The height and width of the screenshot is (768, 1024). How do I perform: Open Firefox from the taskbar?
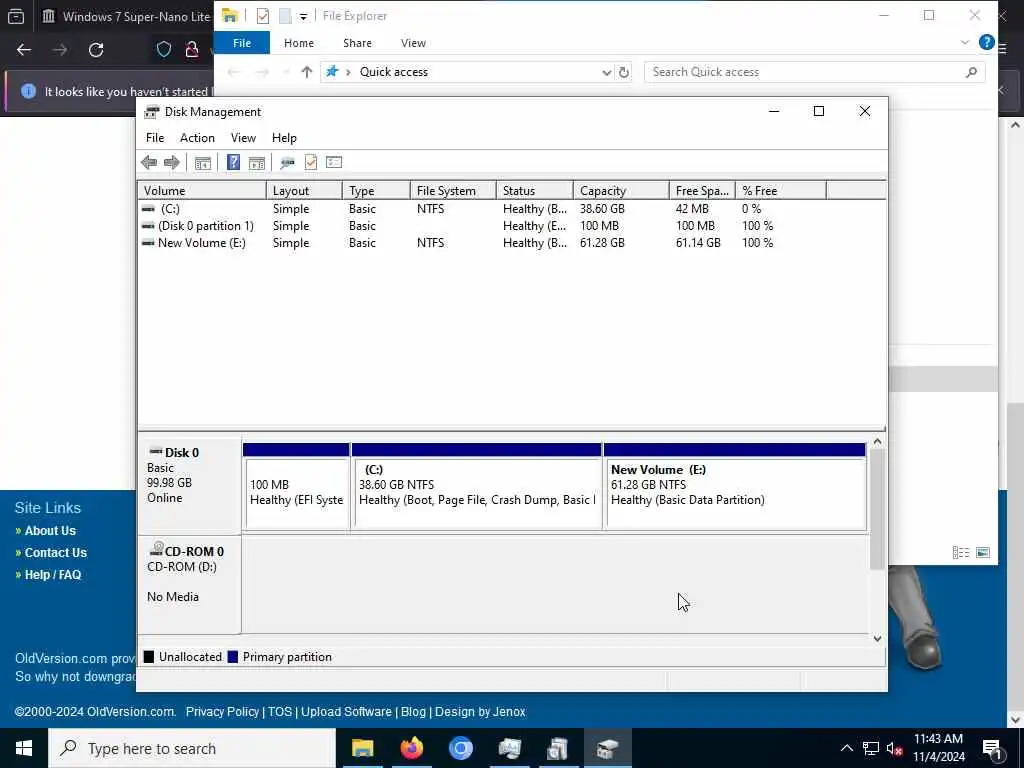tap(411, 748)
